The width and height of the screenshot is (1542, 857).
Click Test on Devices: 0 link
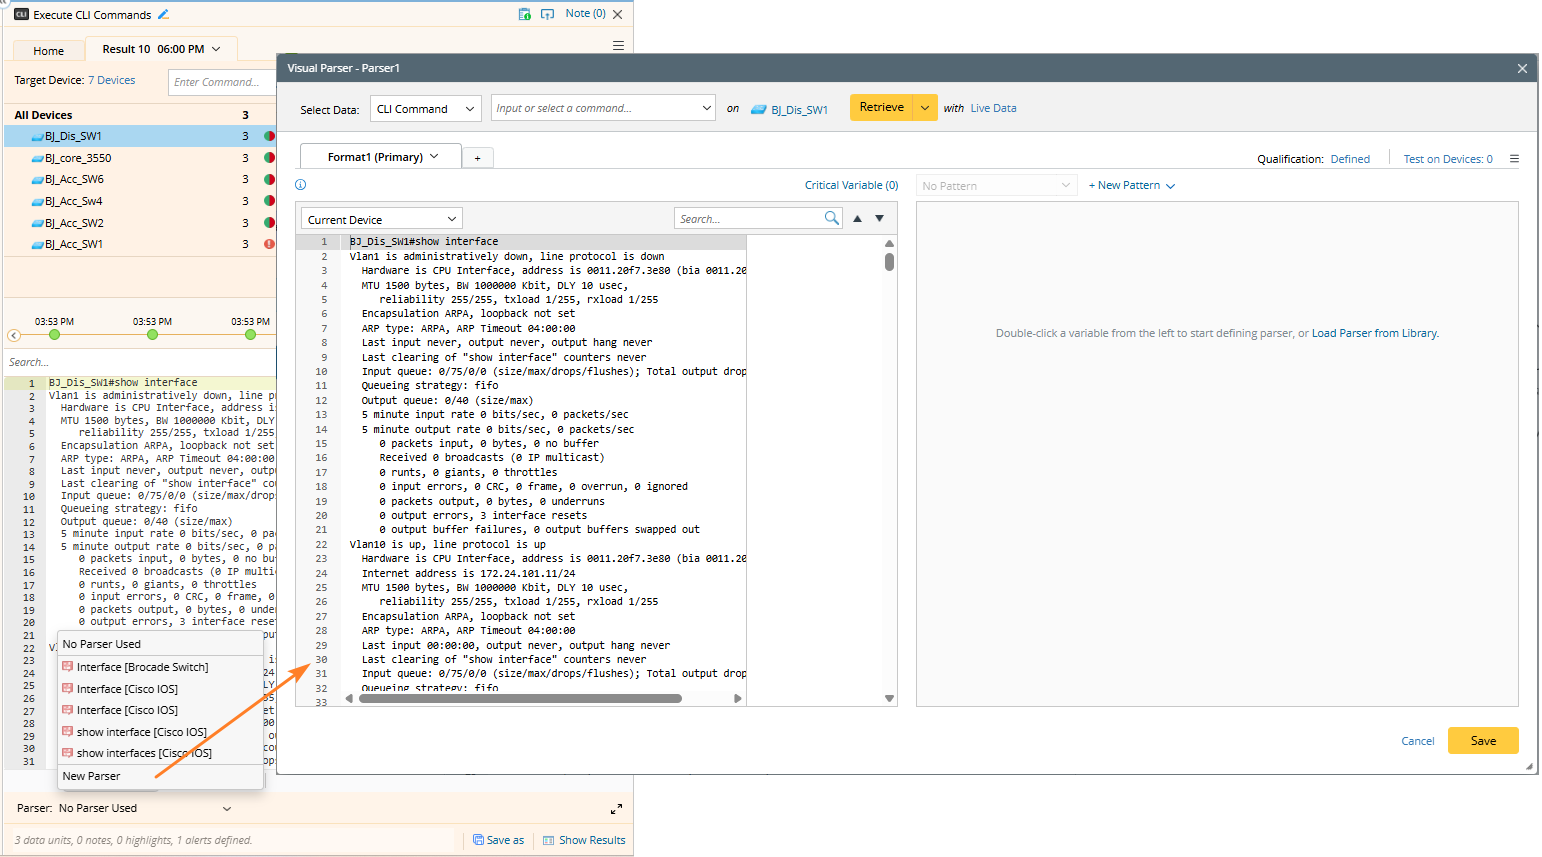[x=1448, y=159]
